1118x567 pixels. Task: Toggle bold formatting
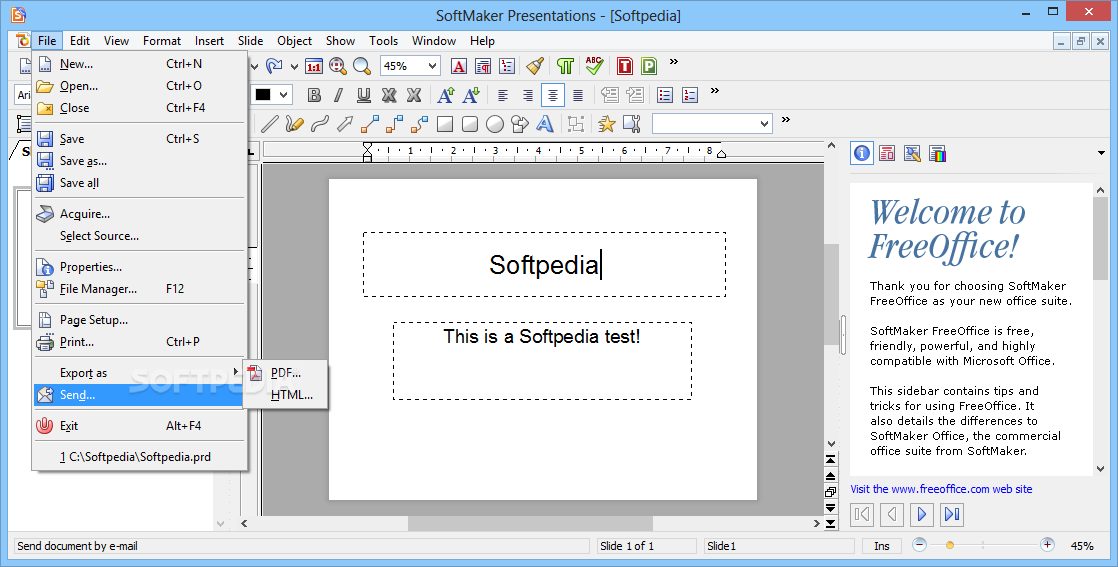(314, 95)
